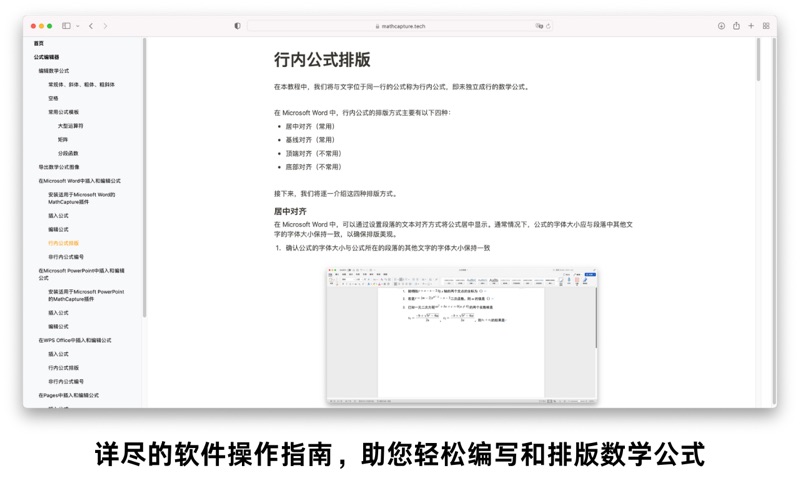Open 非行内公式编号 under the Word section
The height and width of the screenshot is (500, 800).
click(66, 257)
